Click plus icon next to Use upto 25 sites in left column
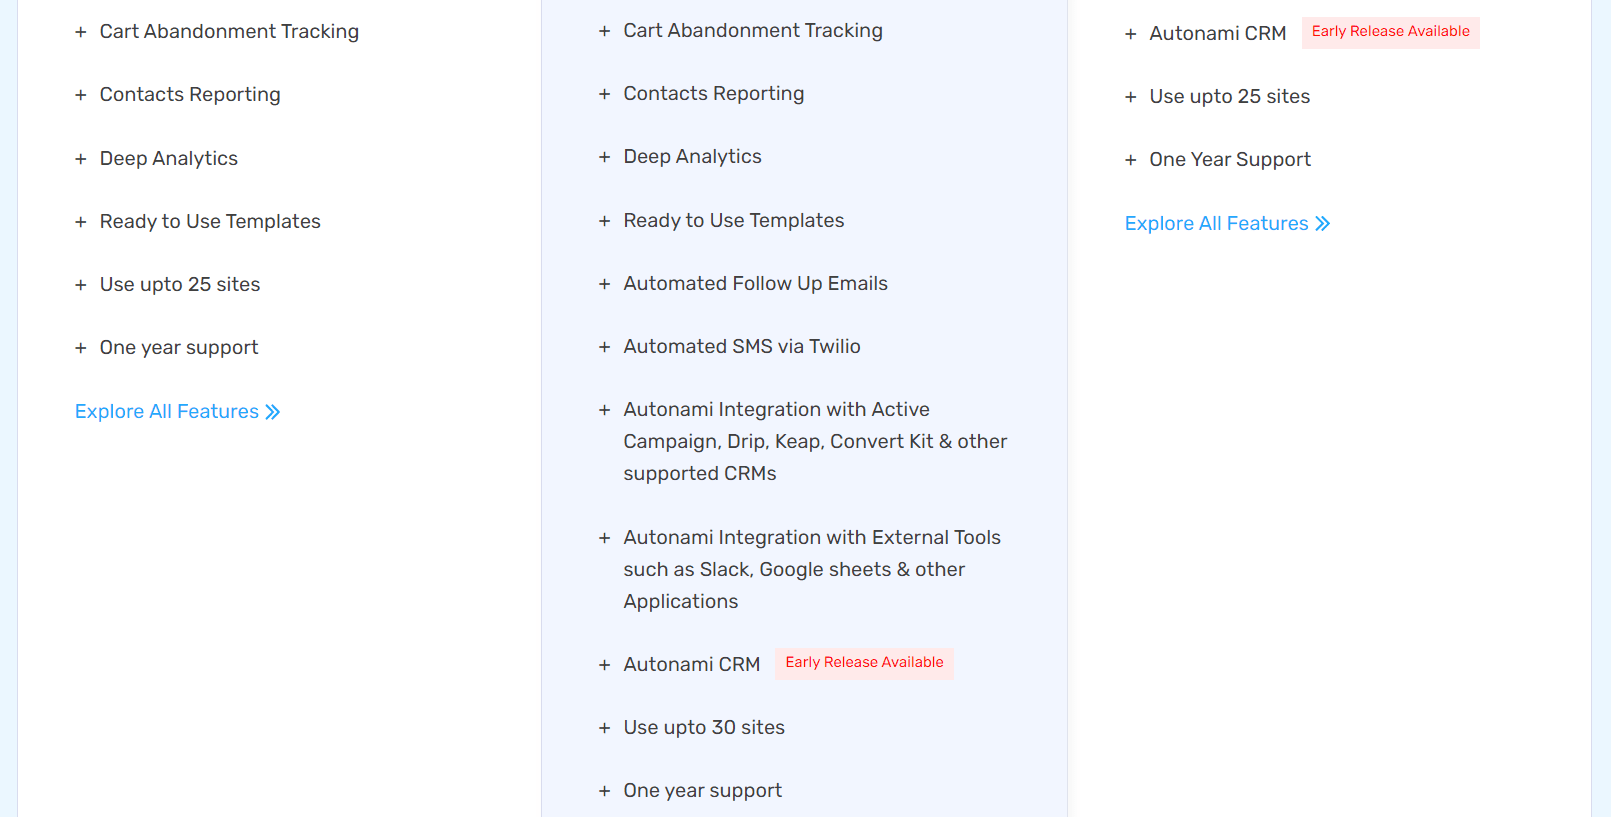The height and width of the screenshot is (817, 1611). click(81, 285)
